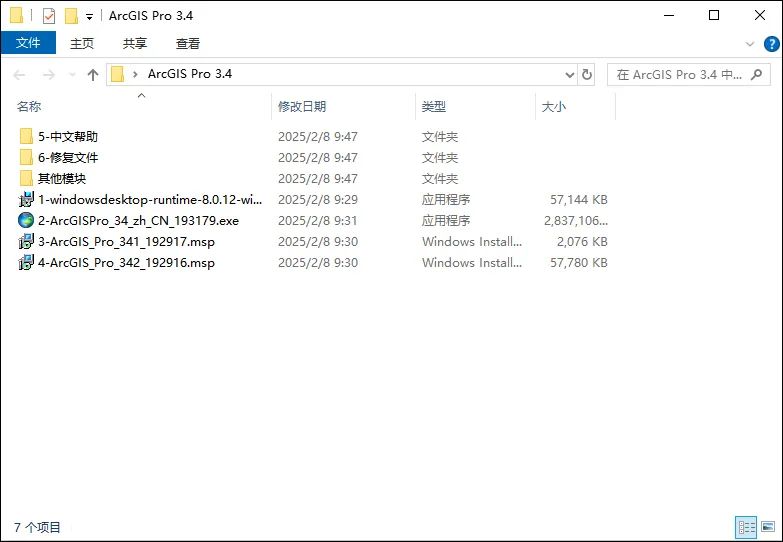The width and height of the screenshot is (783, 542).
Task: Click date 2025/2/8 9:31 of exe
Action: click(318, 220)
